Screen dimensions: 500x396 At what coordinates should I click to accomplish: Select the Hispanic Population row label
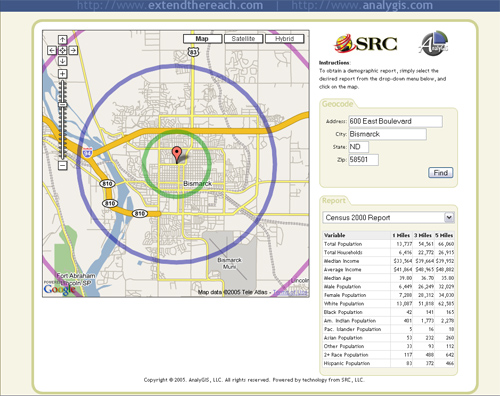(347, 363)
